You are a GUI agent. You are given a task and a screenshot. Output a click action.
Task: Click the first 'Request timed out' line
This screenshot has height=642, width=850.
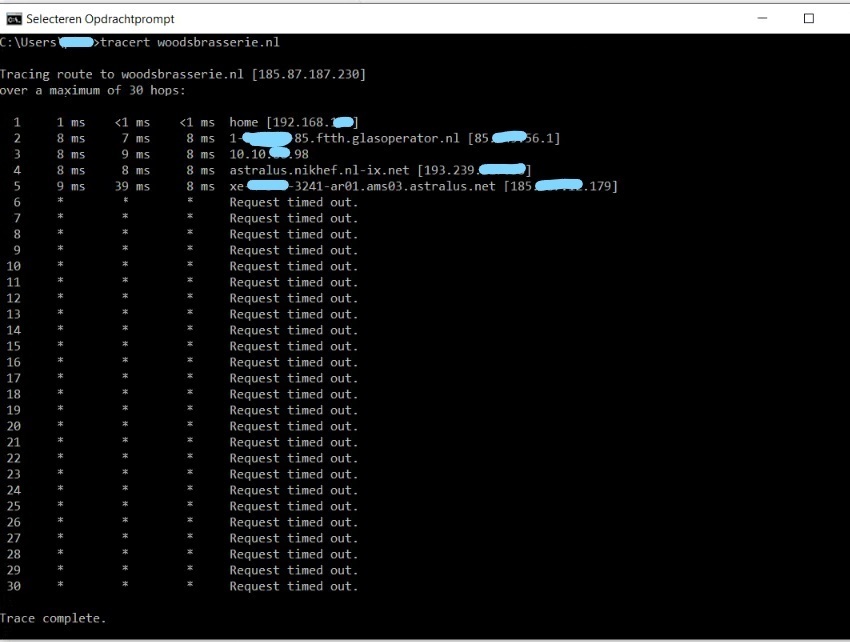point(293,201)
